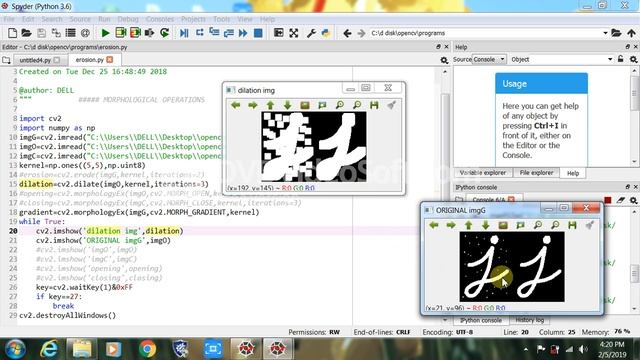Close the IPython console pane
Screen dimensions: 640x360
[x=635, y=187]
